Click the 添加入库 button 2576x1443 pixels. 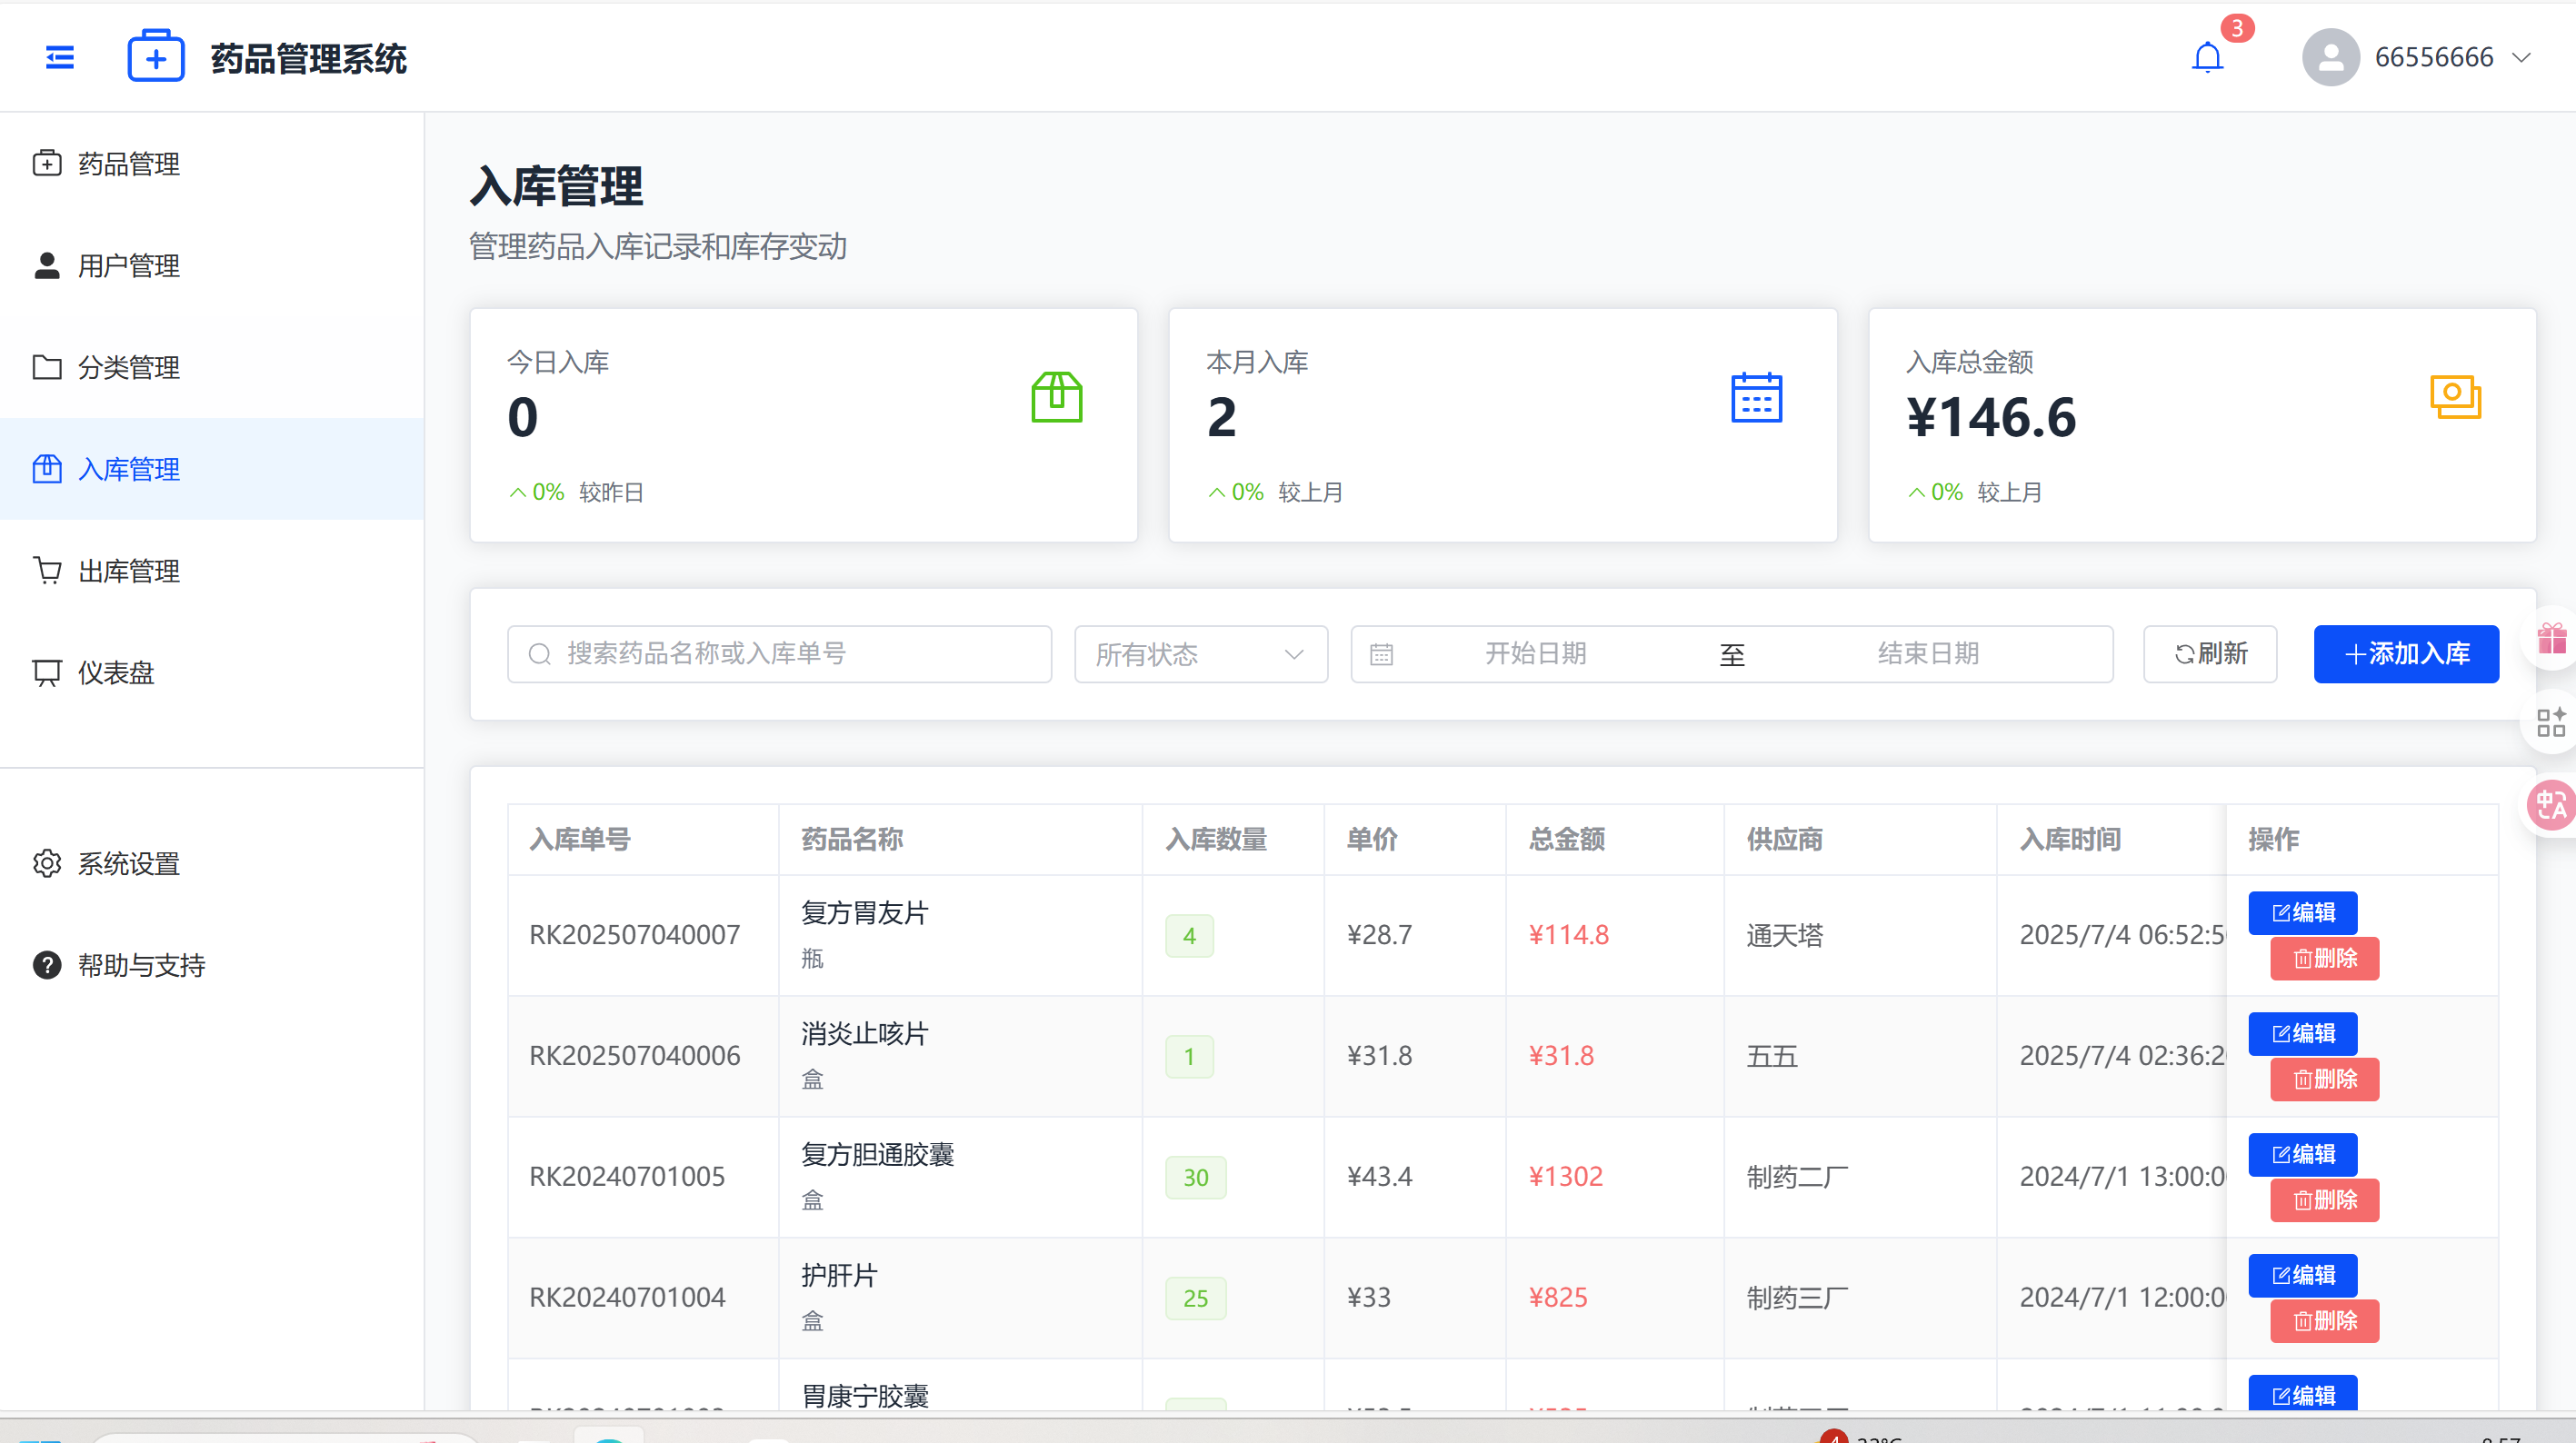tap(2405, 654)
